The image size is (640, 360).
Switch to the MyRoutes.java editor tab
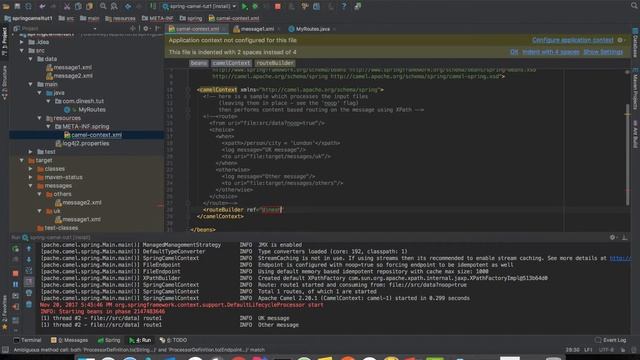click(312, 29)
